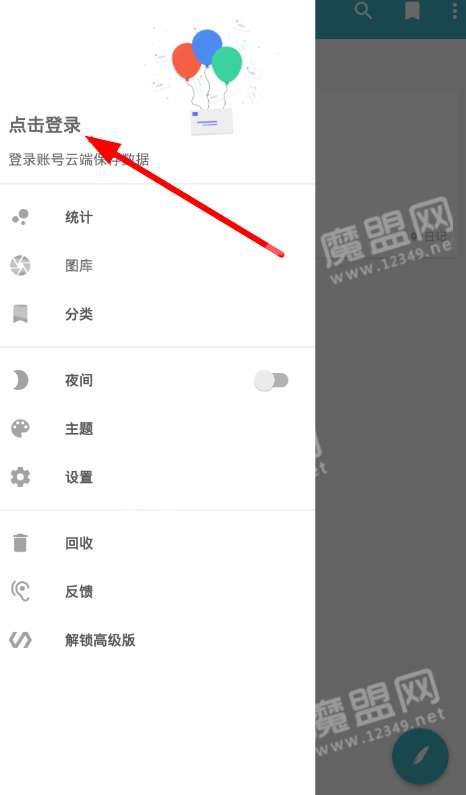Open the palette theme icon
Screen dimensions: 466x795
pyautogui.click(x=20, y=428)
